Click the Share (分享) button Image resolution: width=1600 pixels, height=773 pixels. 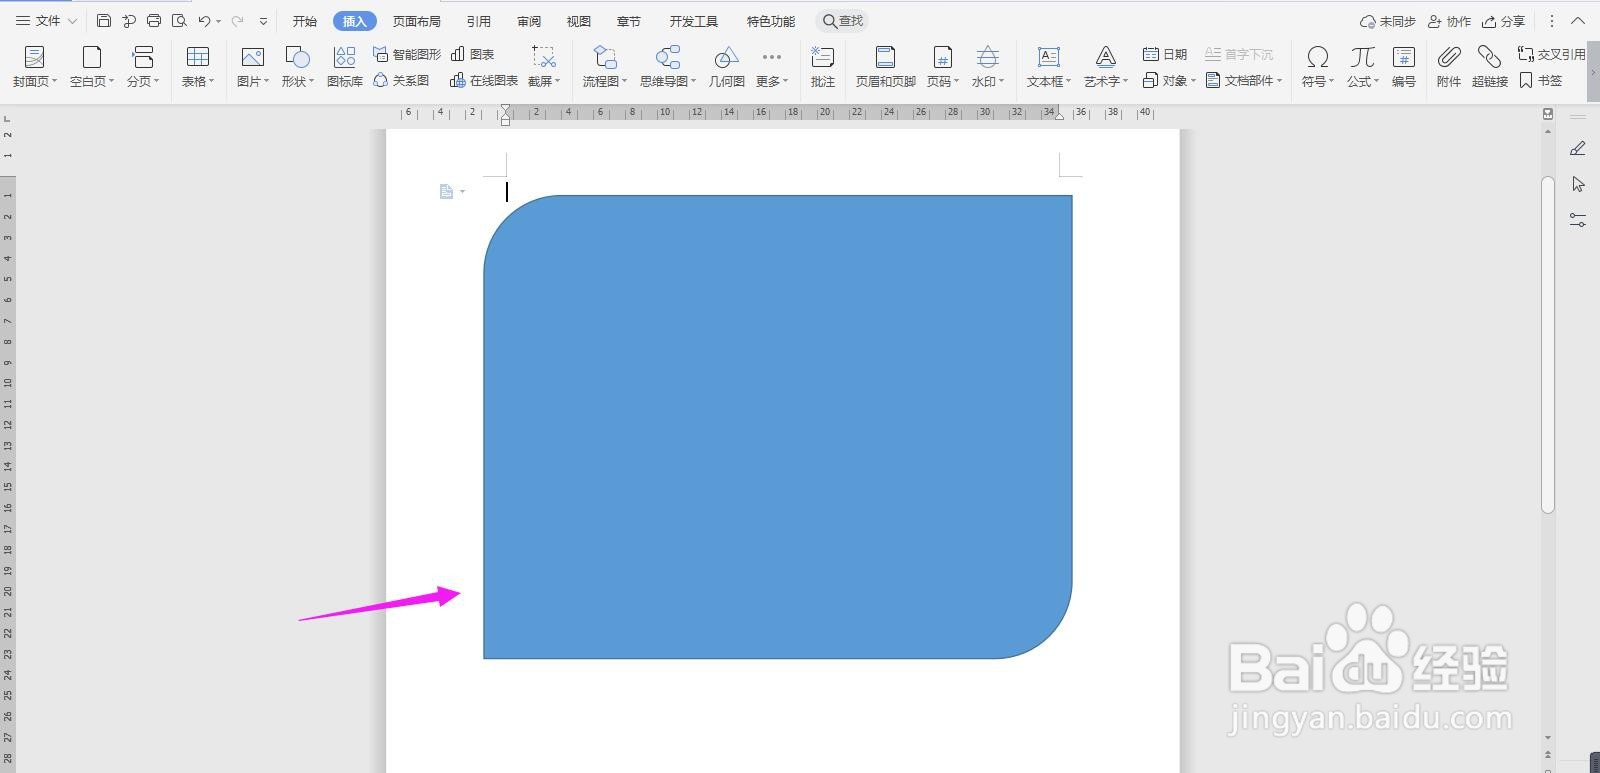(x=1503, y=21)
